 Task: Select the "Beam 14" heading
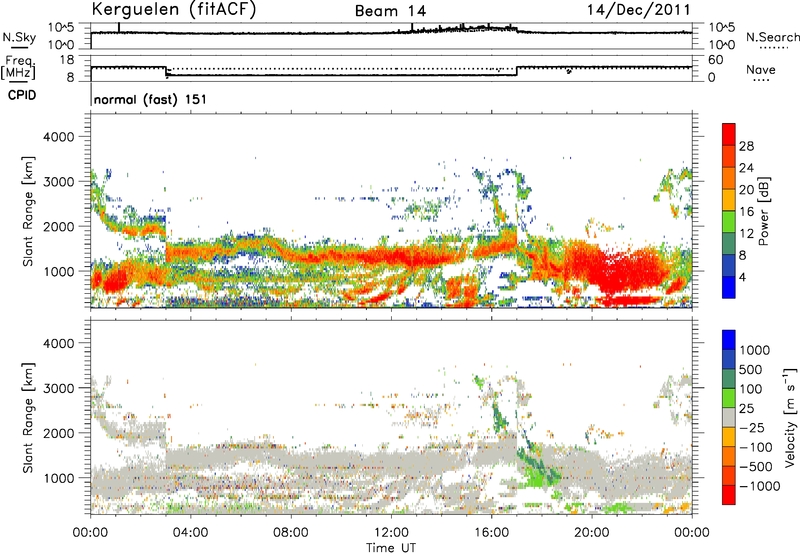click(390, 11)
